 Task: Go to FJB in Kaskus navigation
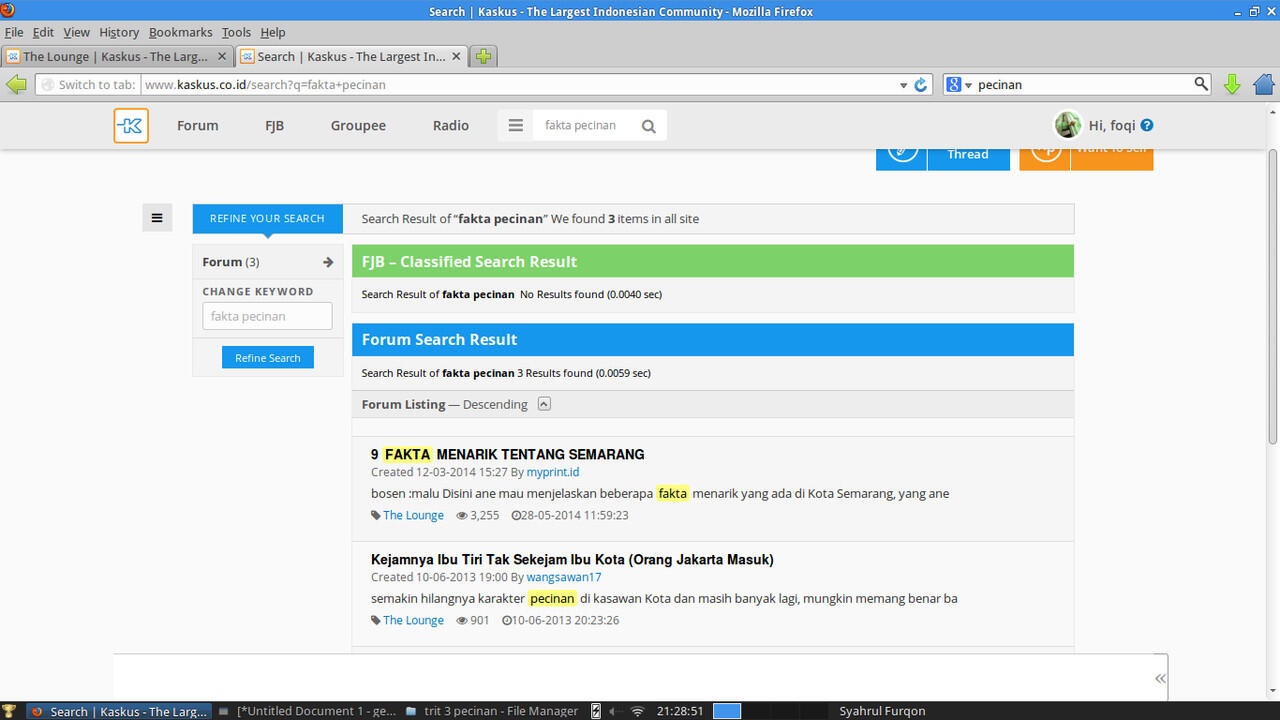(x=274, y=125)
